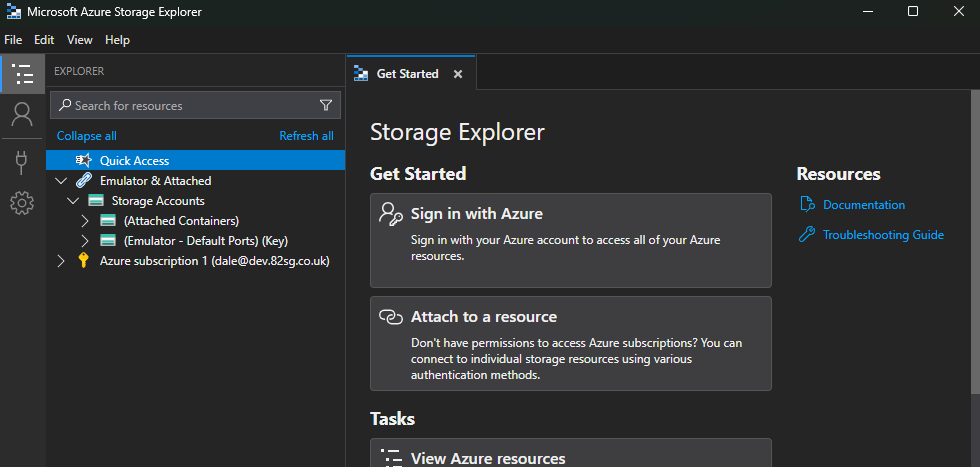980x467 pixels.
Task: Click the Emulator & Attached paperclip icon
Action: coord(84,180)
